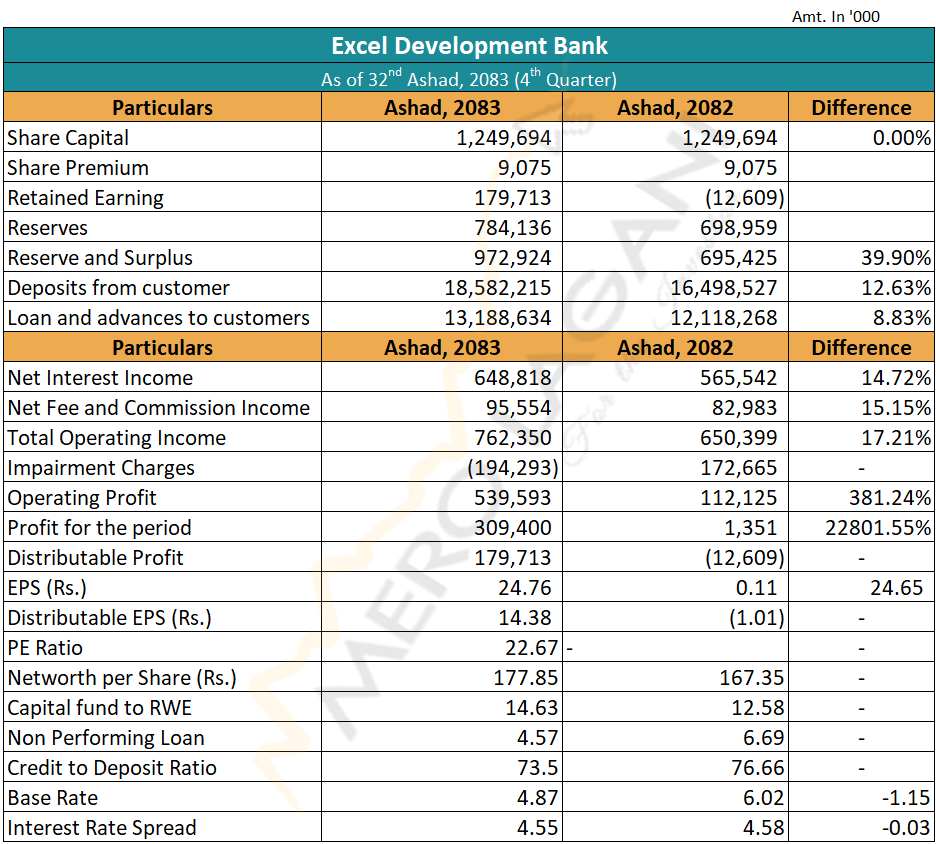The height and width of the screenshot is (844, 936).
Task: Select Reserves value 784,136
Action: (513, 228)
